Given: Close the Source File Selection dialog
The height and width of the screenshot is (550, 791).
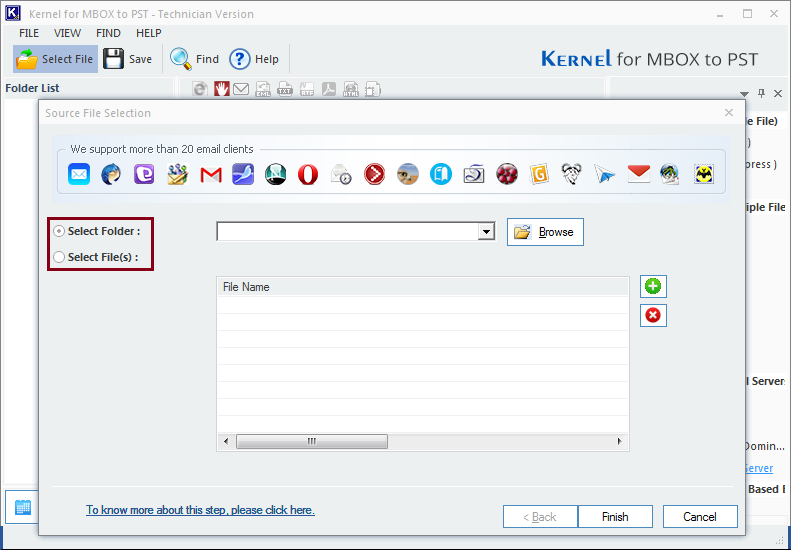Looking at the screenshot, I should pyautogui.click(x=729, y=113).
